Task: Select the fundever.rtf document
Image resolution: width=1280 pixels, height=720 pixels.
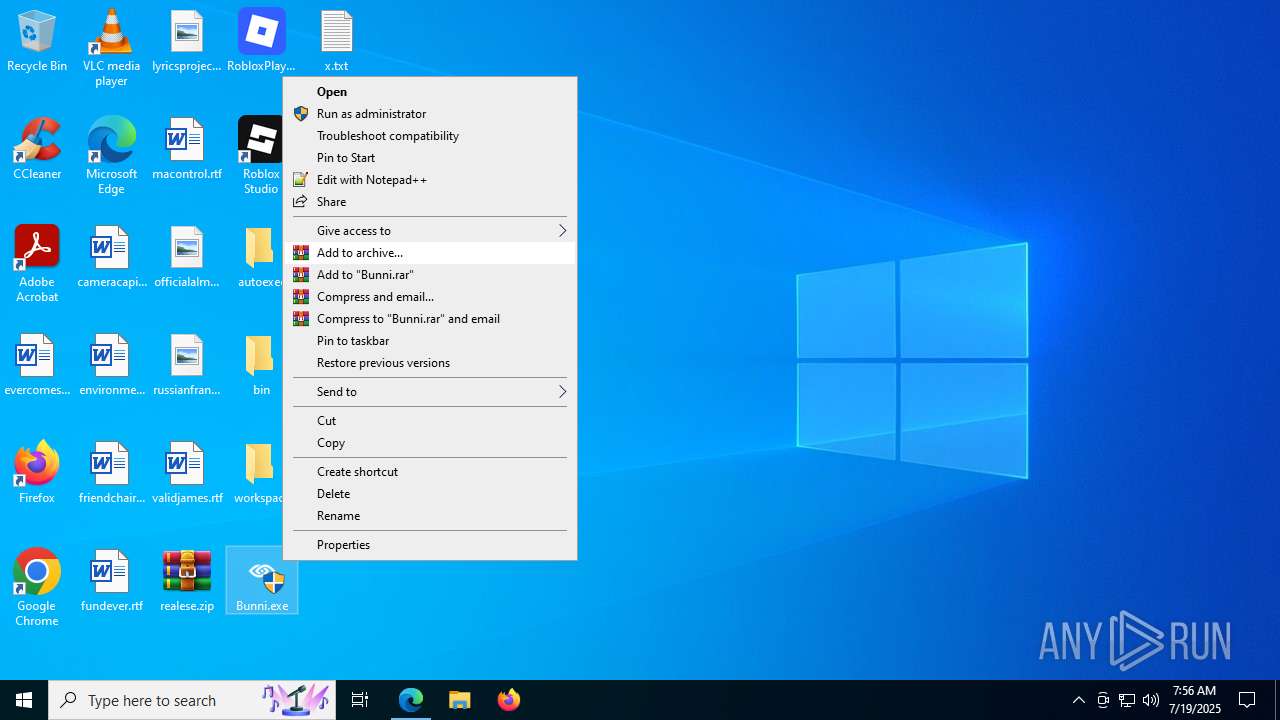Action: coord(111,581)
